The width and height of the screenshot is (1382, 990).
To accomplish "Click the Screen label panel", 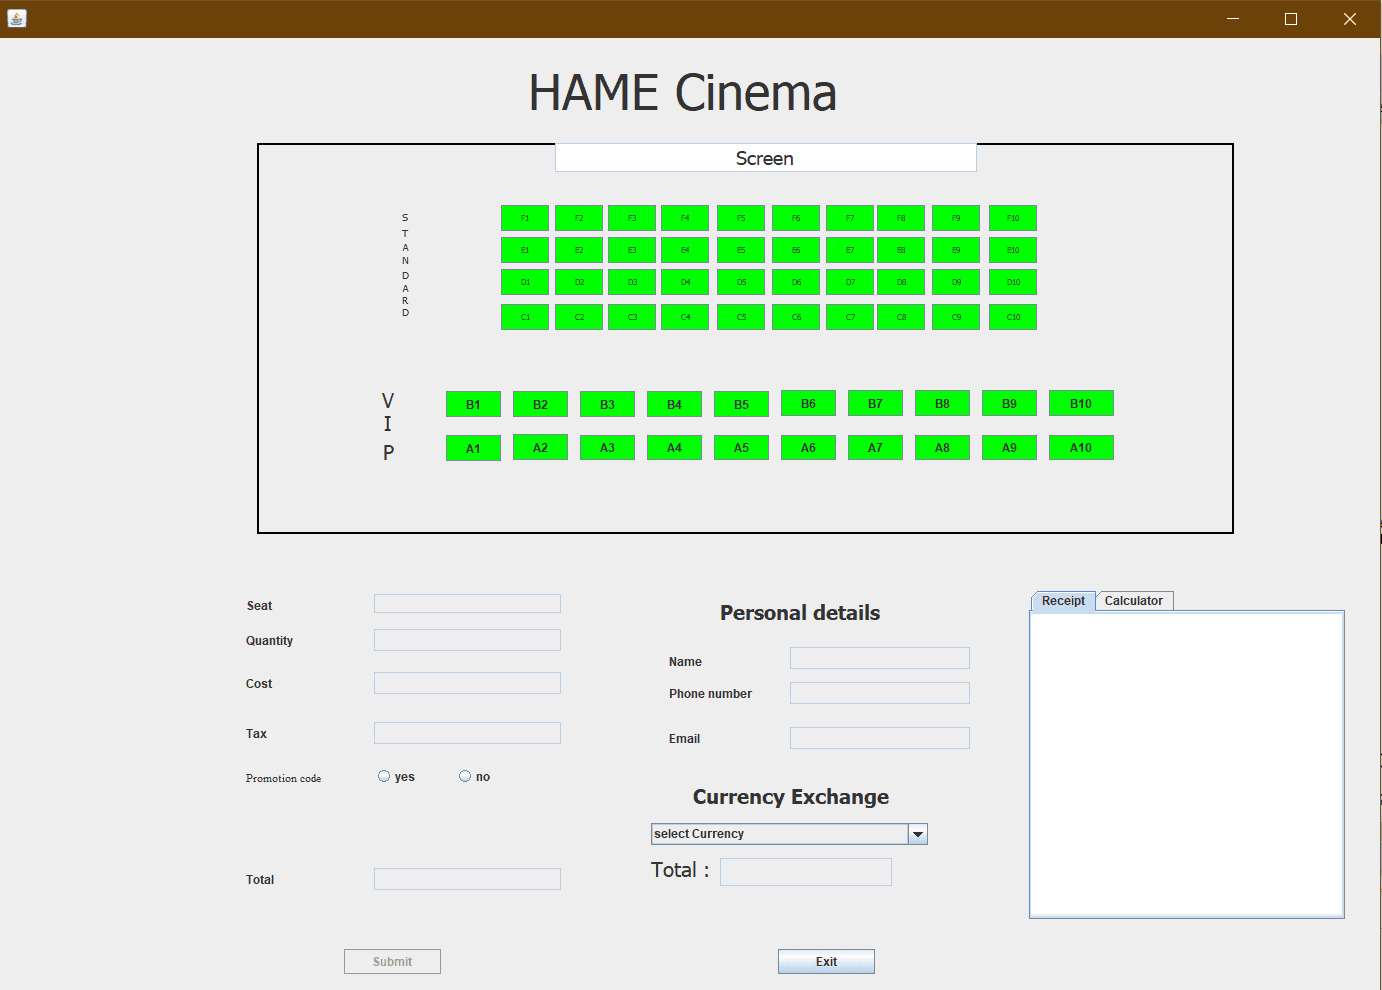I will pyautogui.click(x=766, y=158).
